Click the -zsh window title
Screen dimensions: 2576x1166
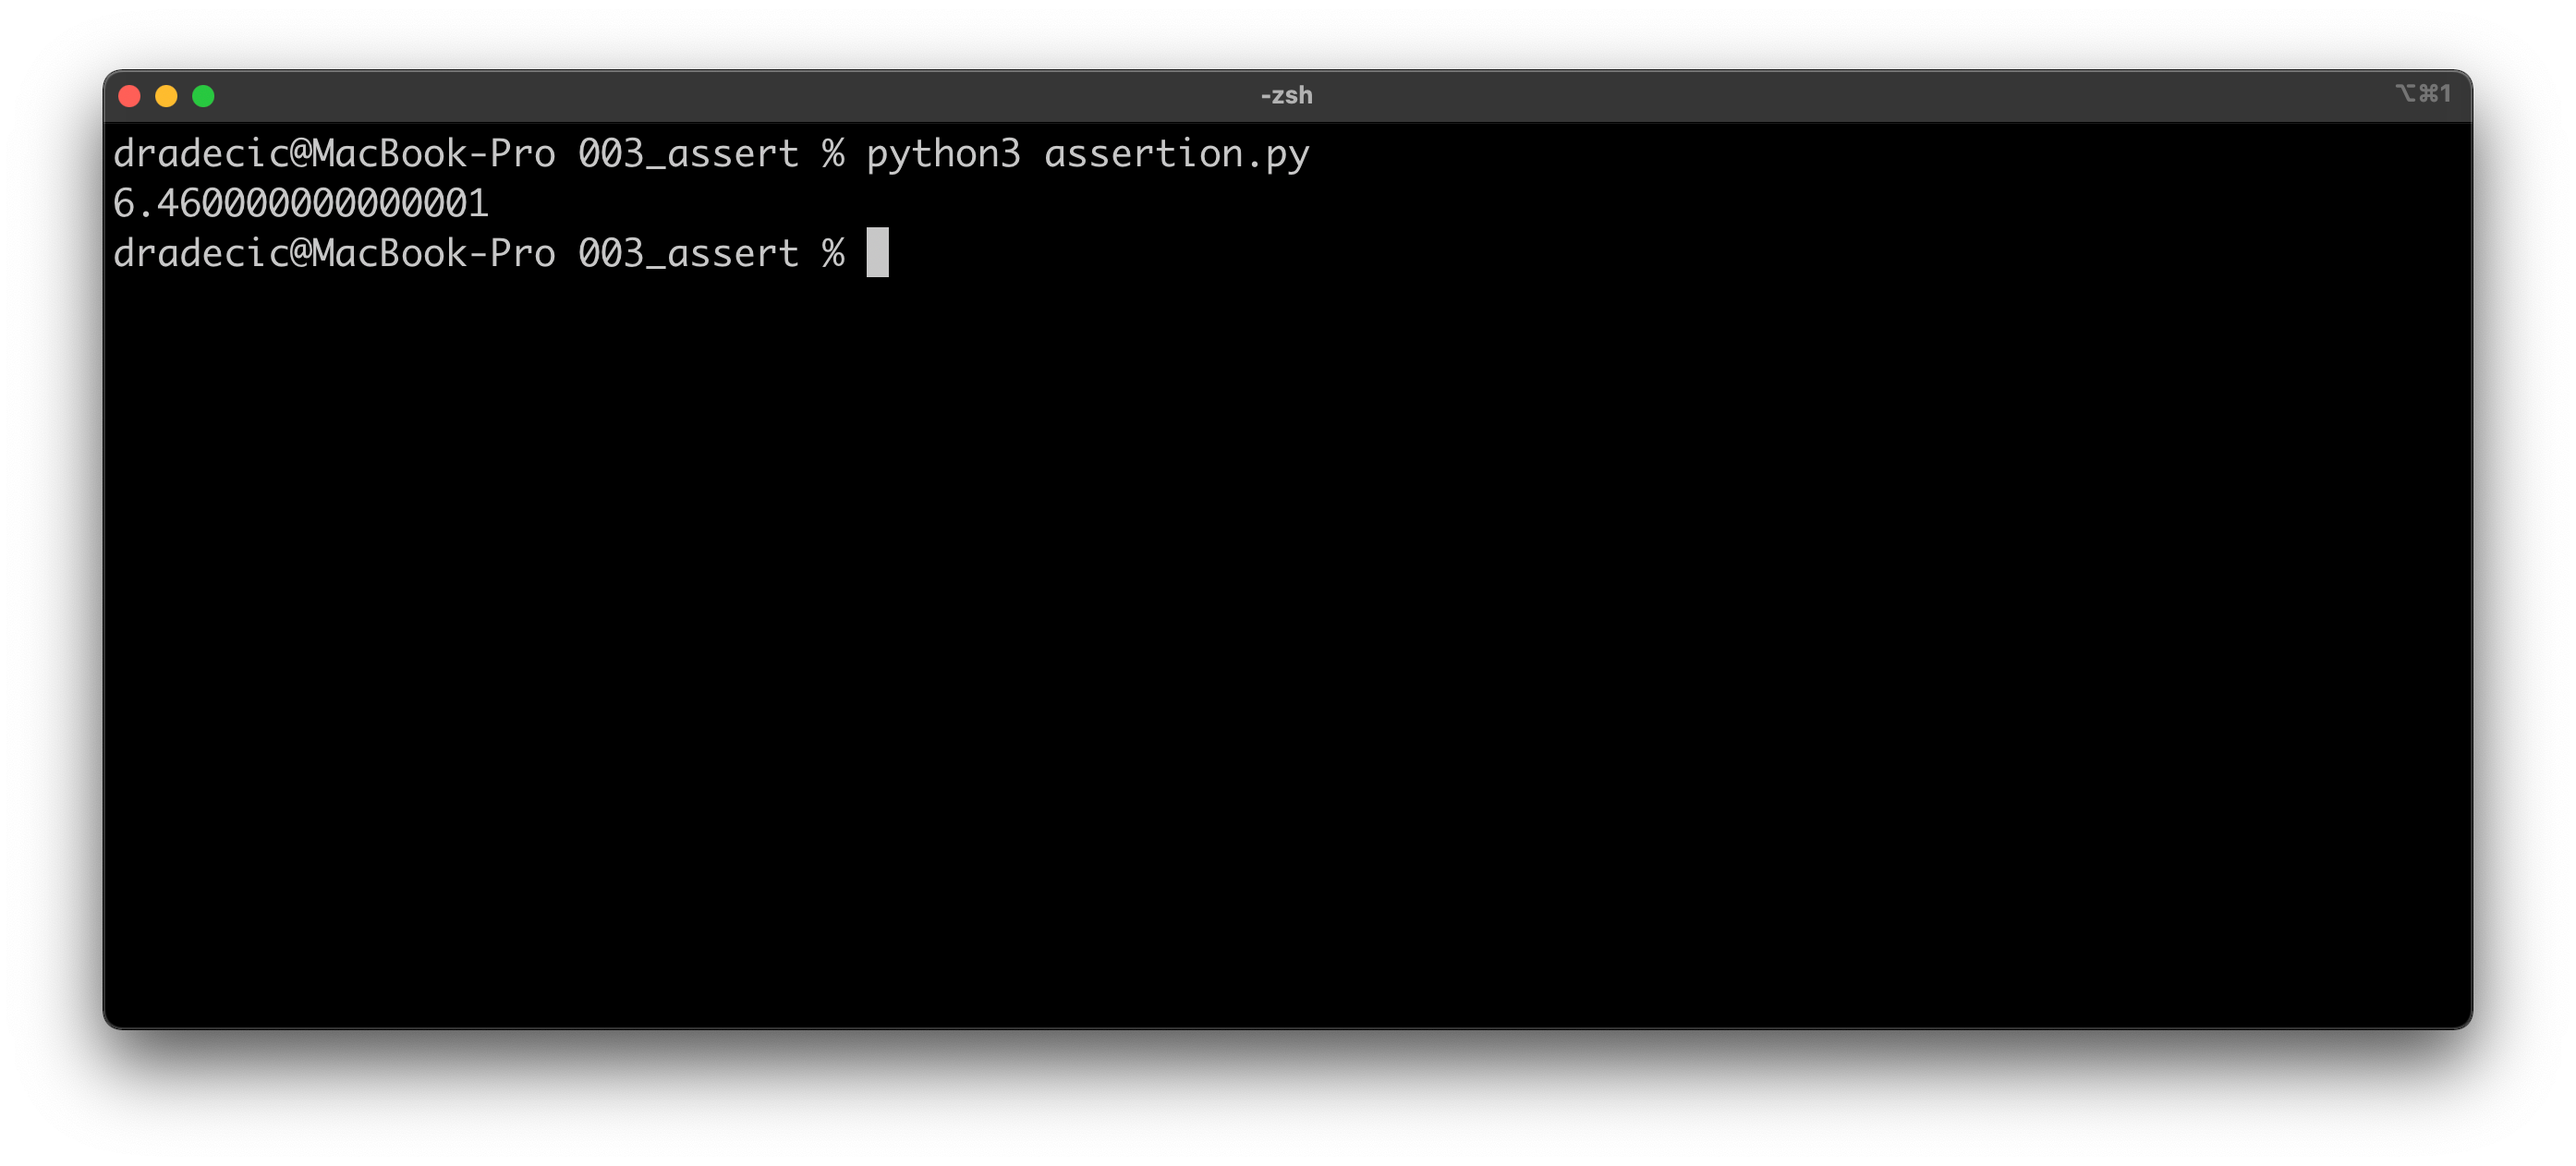(x=1286, y=96)
